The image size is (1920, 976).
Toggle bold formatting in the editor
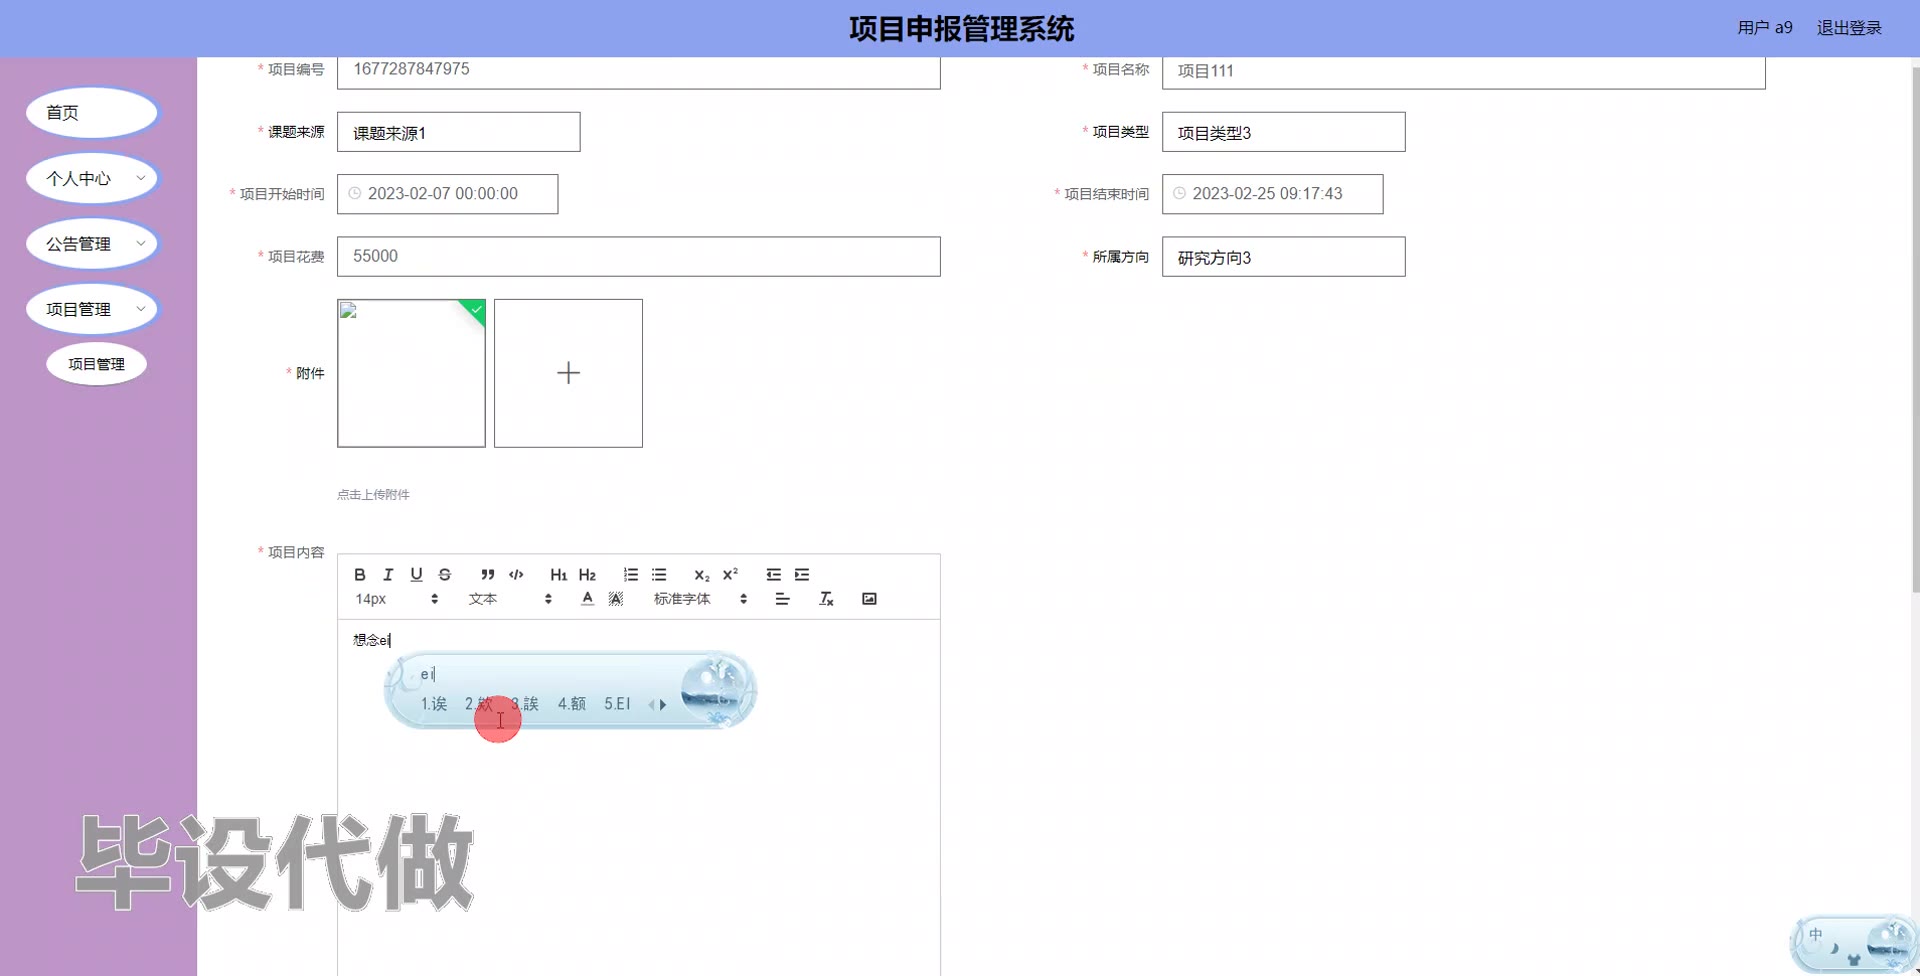[360, 575]
